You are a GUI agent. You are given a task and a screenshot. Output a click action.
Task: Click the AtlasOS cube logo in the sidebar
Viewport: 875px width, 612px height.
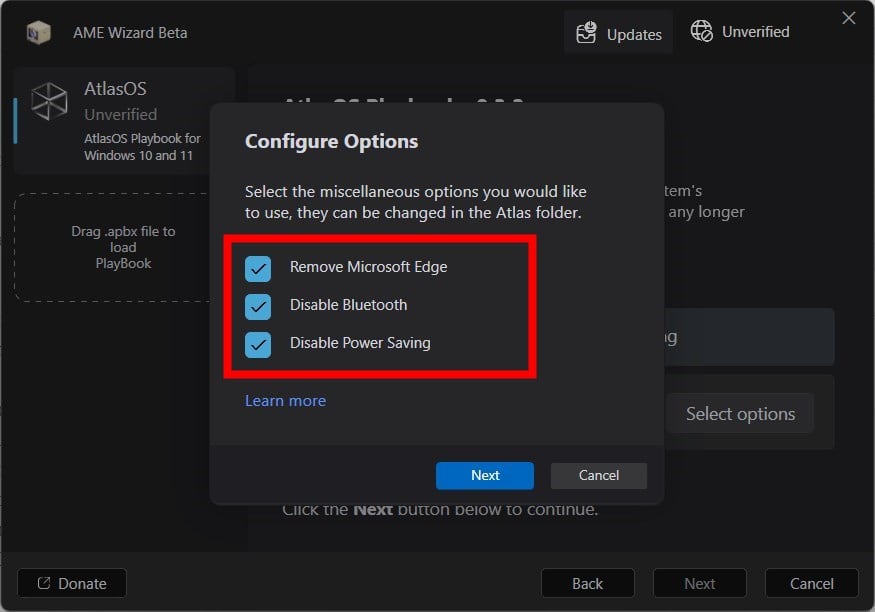[x=50, y=100]
